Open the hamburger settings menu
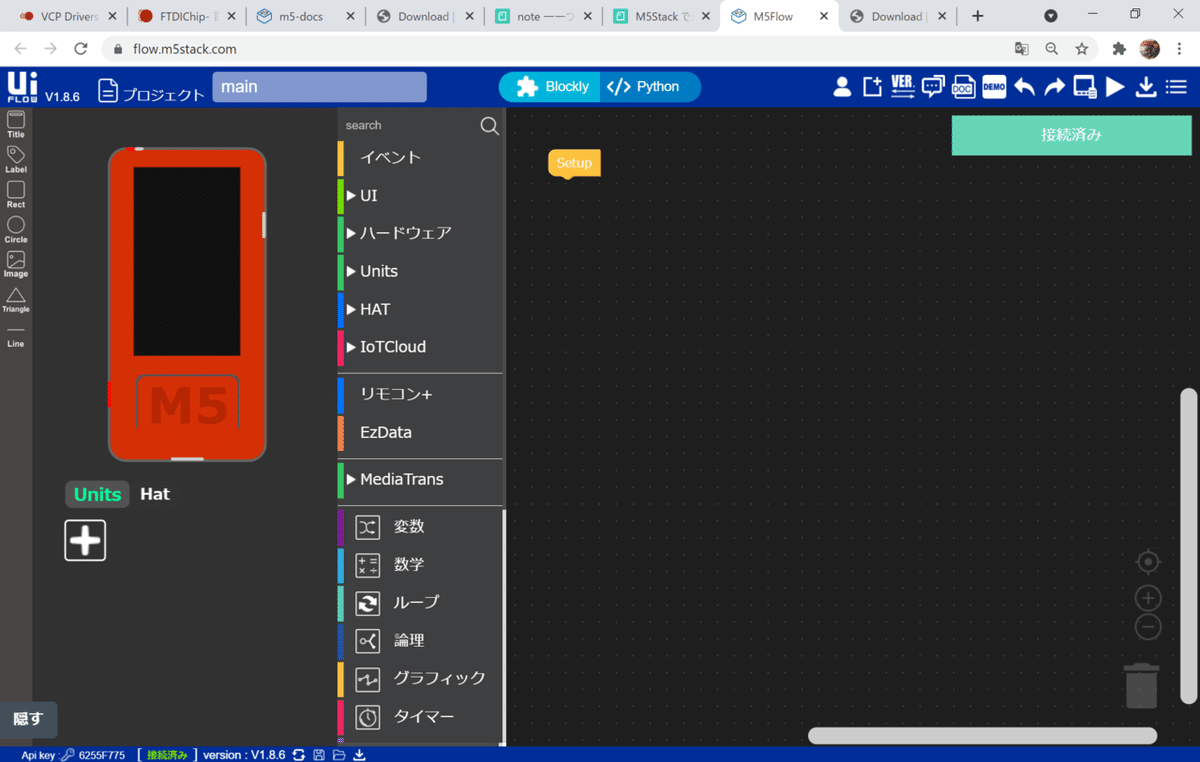The width and height of the screenshot is (1200, 762). pyautogui.click(x=1176, y=87)
